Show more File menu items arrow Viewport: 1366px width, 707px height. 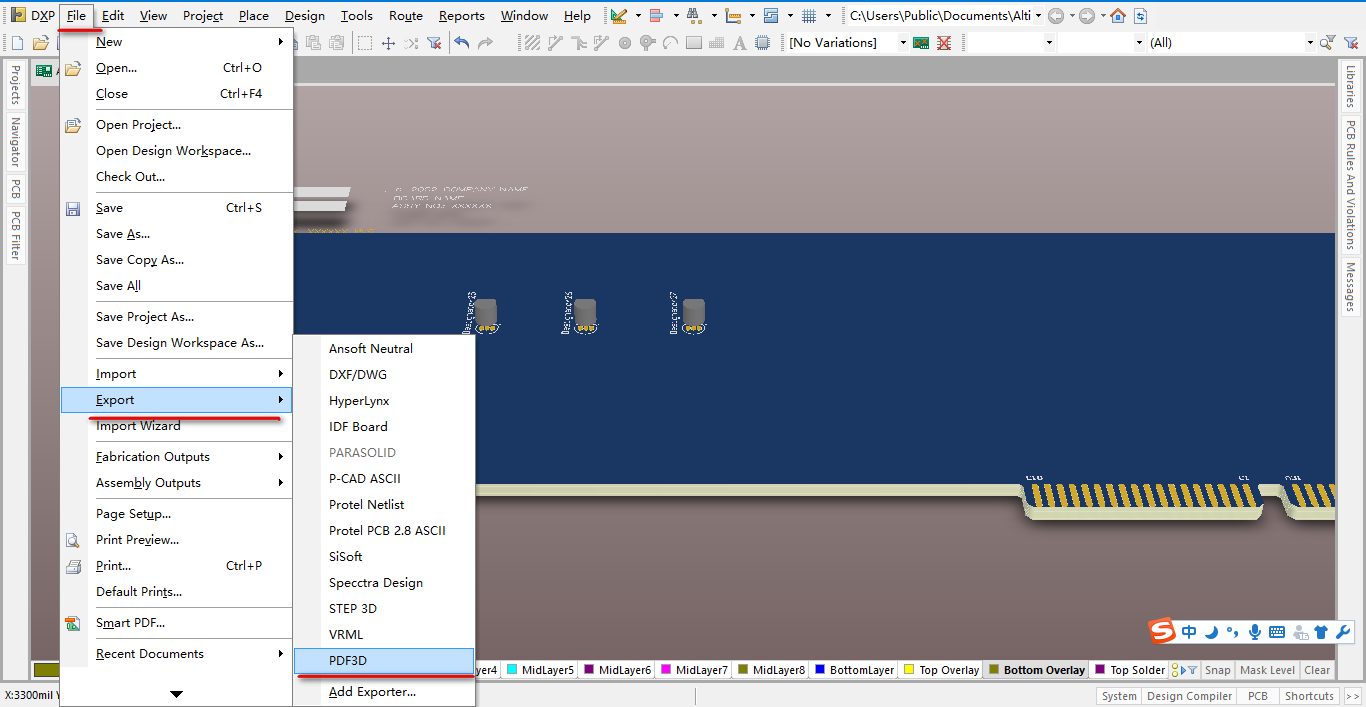click(x=176, y=693)
